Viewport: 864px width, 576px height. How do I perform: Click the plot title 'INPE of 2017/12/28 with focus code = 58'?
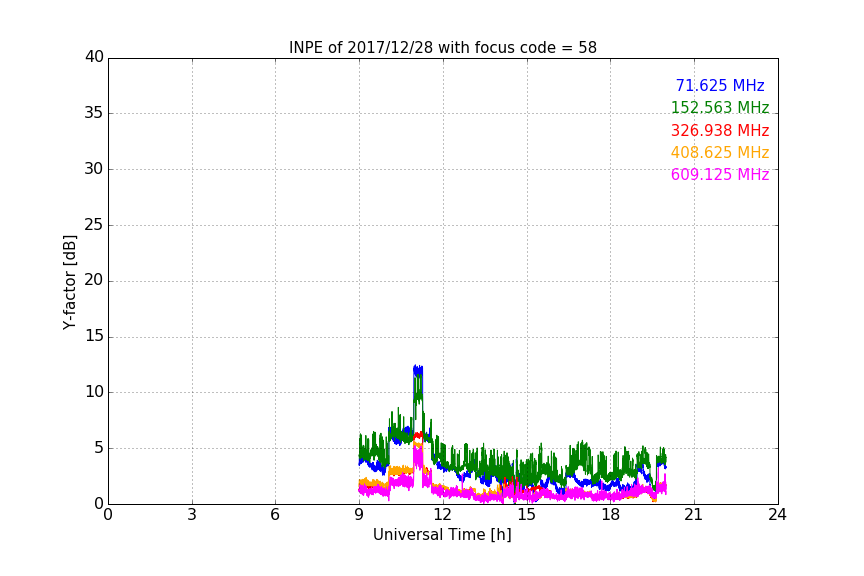pyautogui.click(x=442, y=47)
